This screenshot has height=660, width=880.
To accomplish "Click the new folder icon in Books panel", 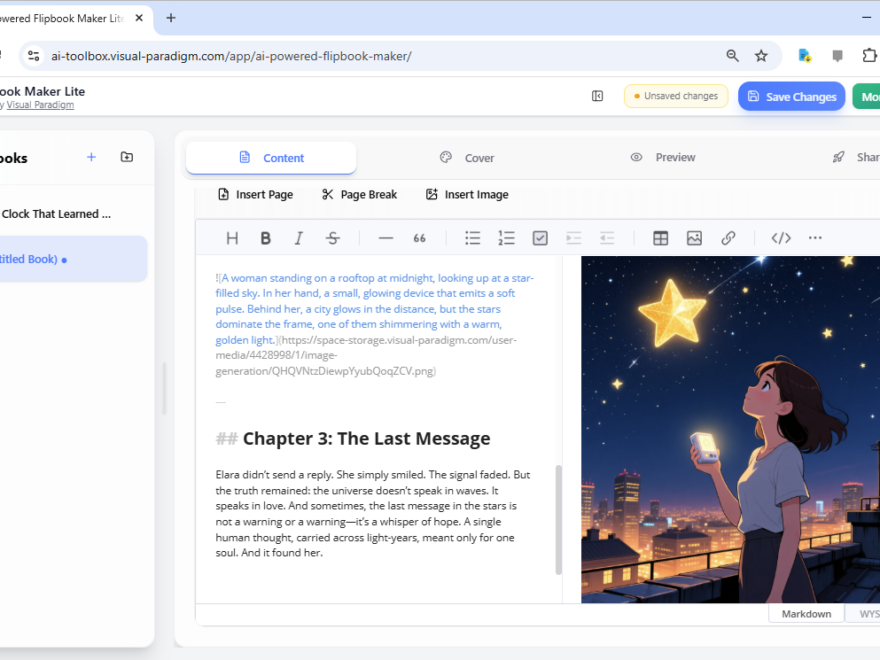I will pos(126,157).
